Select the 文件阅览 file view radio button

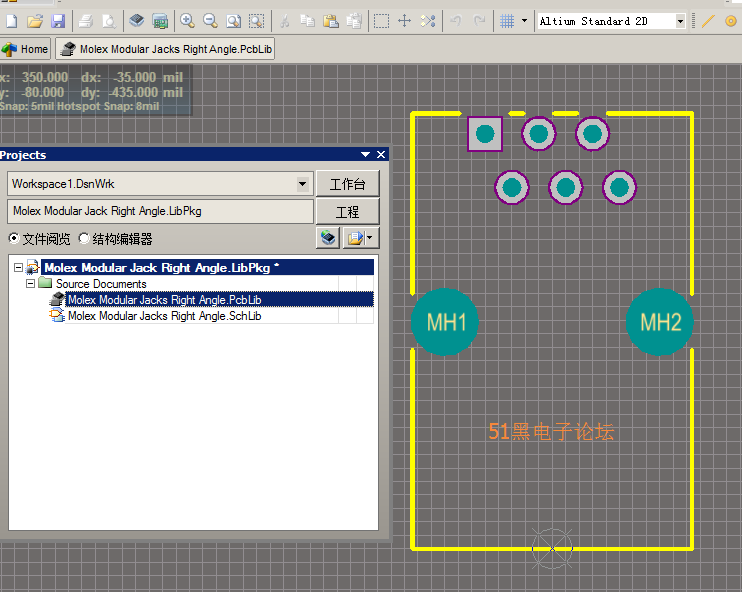pyautogui.click(x=14, y=239)
